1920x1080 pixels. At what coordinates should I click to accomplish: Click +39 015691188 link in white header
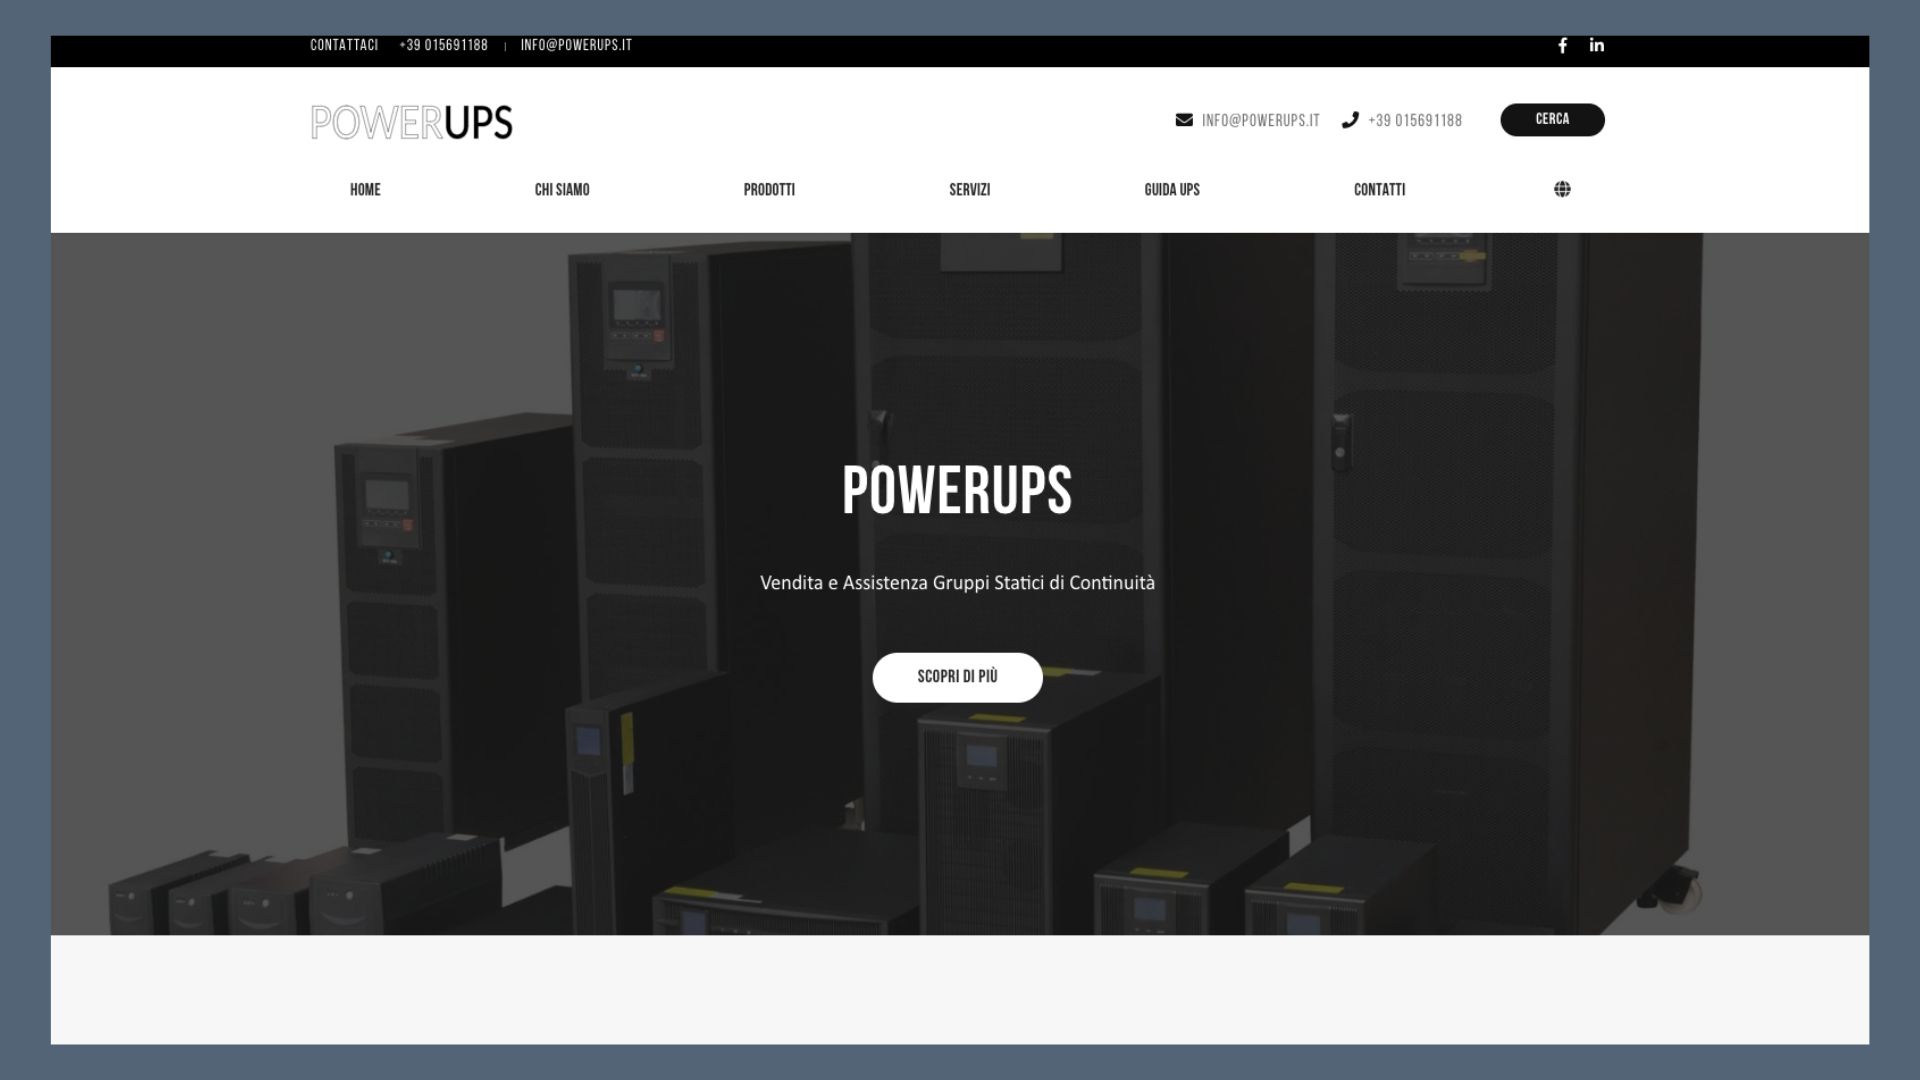[1415, 120]
